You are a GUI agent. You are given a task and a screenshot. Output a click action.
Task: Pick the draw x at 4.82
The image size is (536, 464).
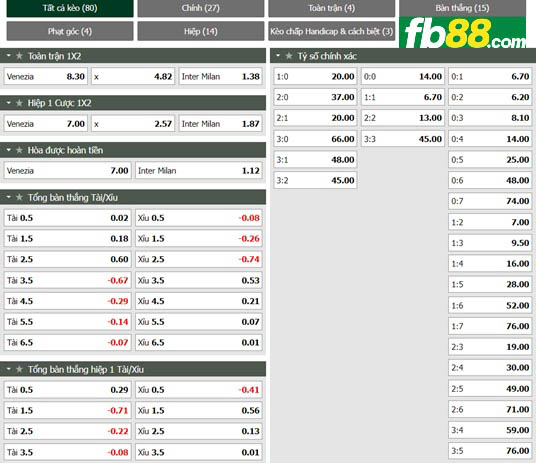point(133,76)
